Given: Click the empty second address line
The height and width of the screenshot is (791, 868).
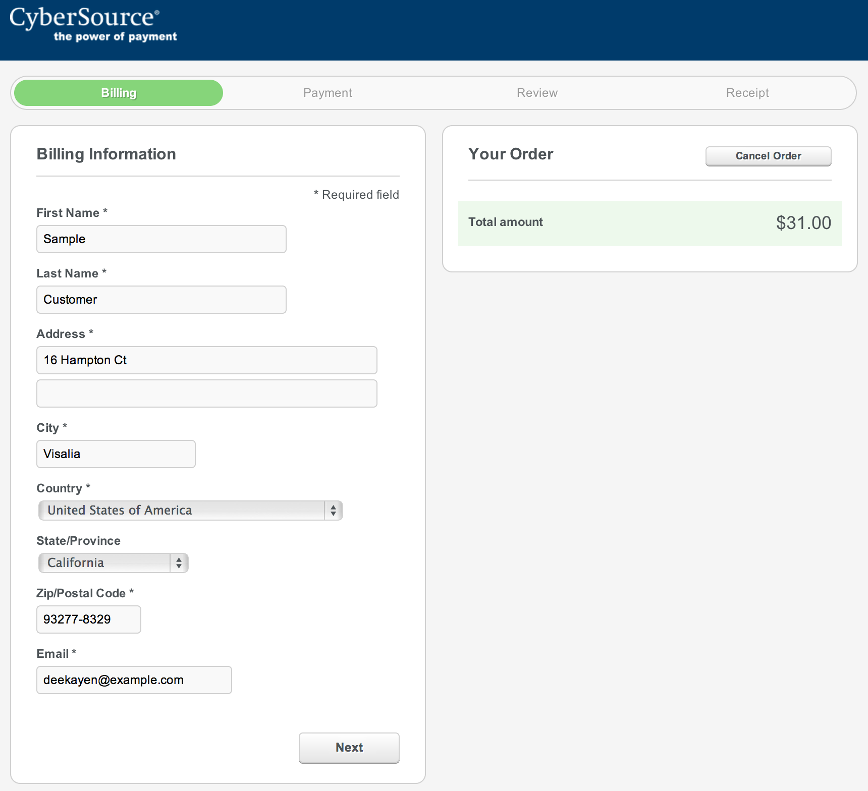Looking at the screenshot, I should pyautogui.click(x=206, y=393).
